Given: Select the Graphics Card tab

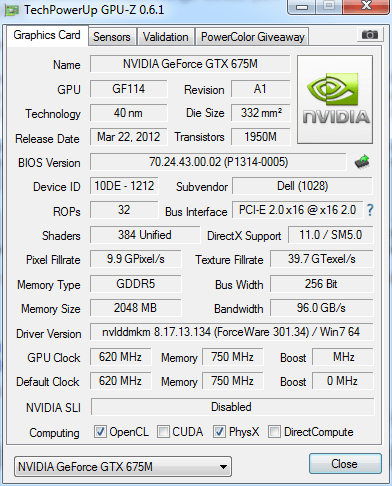Looking at the screenshot, I should pos(47,35).
